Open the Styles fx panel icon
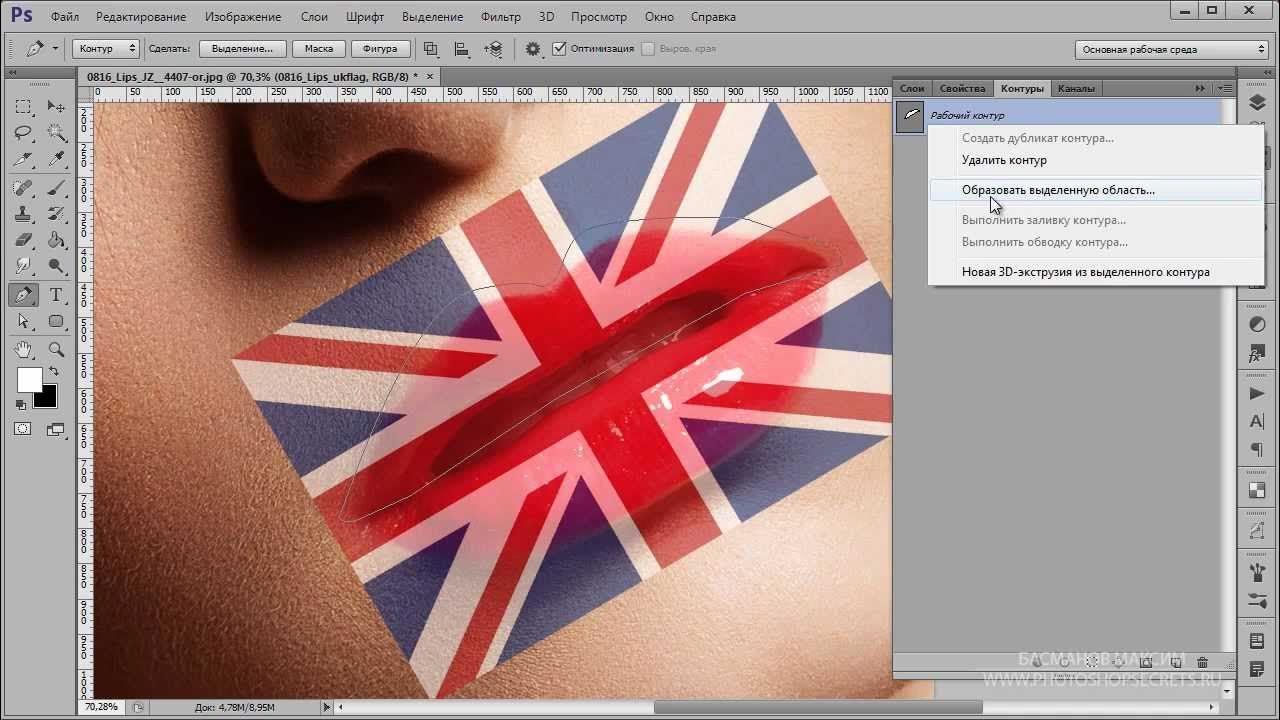 (1257, 355)
